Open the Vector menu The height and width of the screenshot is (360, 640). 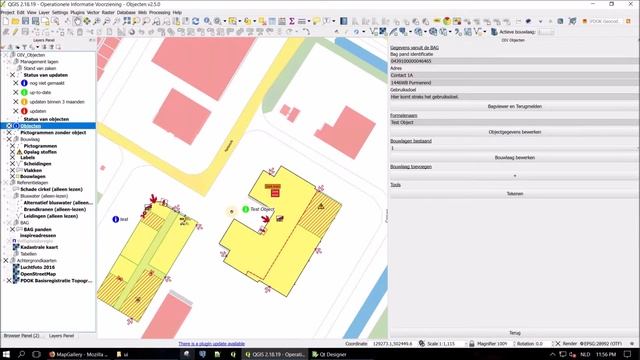pyautogui.click(x=93, y=13)
